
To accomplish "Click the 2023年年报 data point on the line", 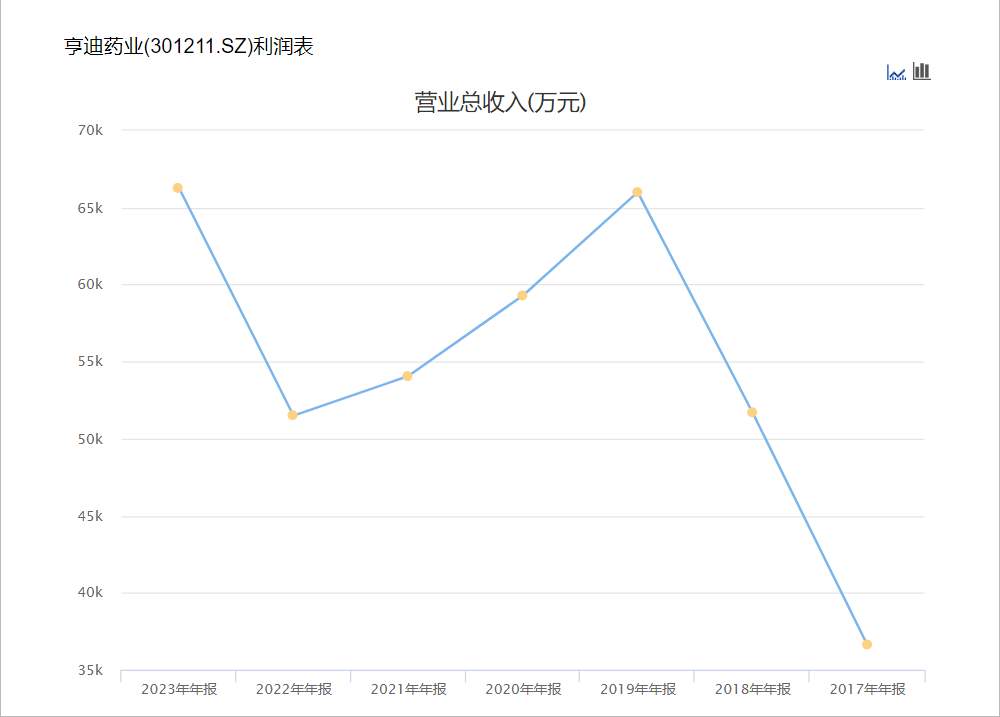I will pyautogui.click(x=178, y=188).
